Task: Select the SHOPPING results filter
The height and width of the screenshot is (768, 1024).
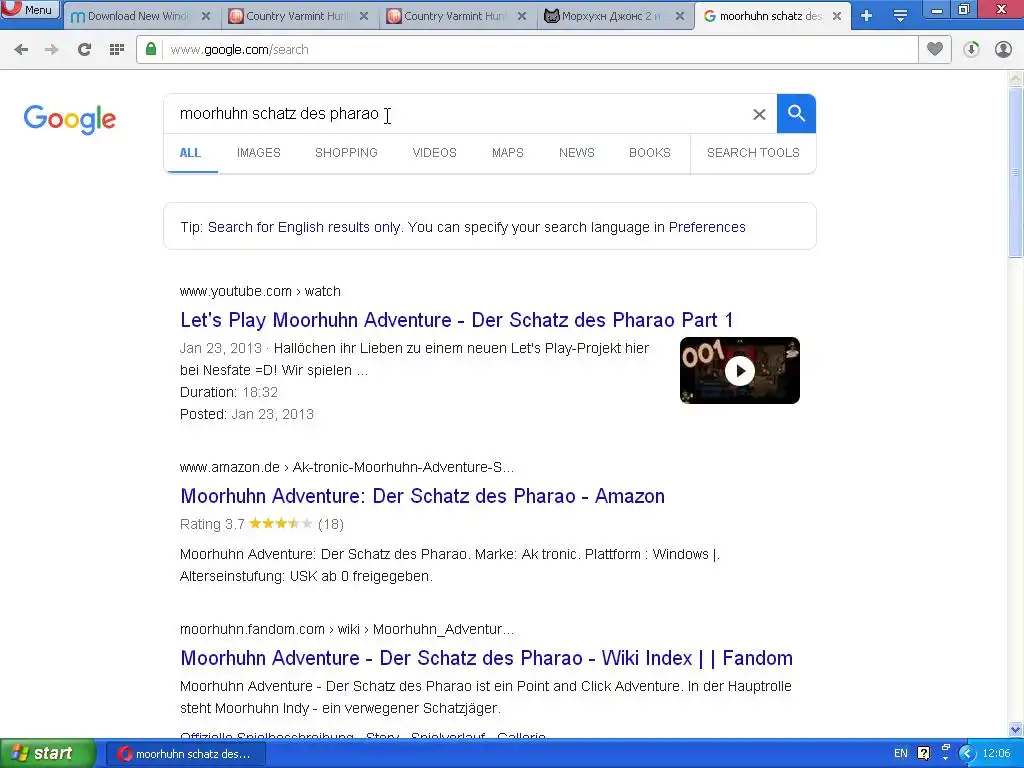Action: click(346, 153)
